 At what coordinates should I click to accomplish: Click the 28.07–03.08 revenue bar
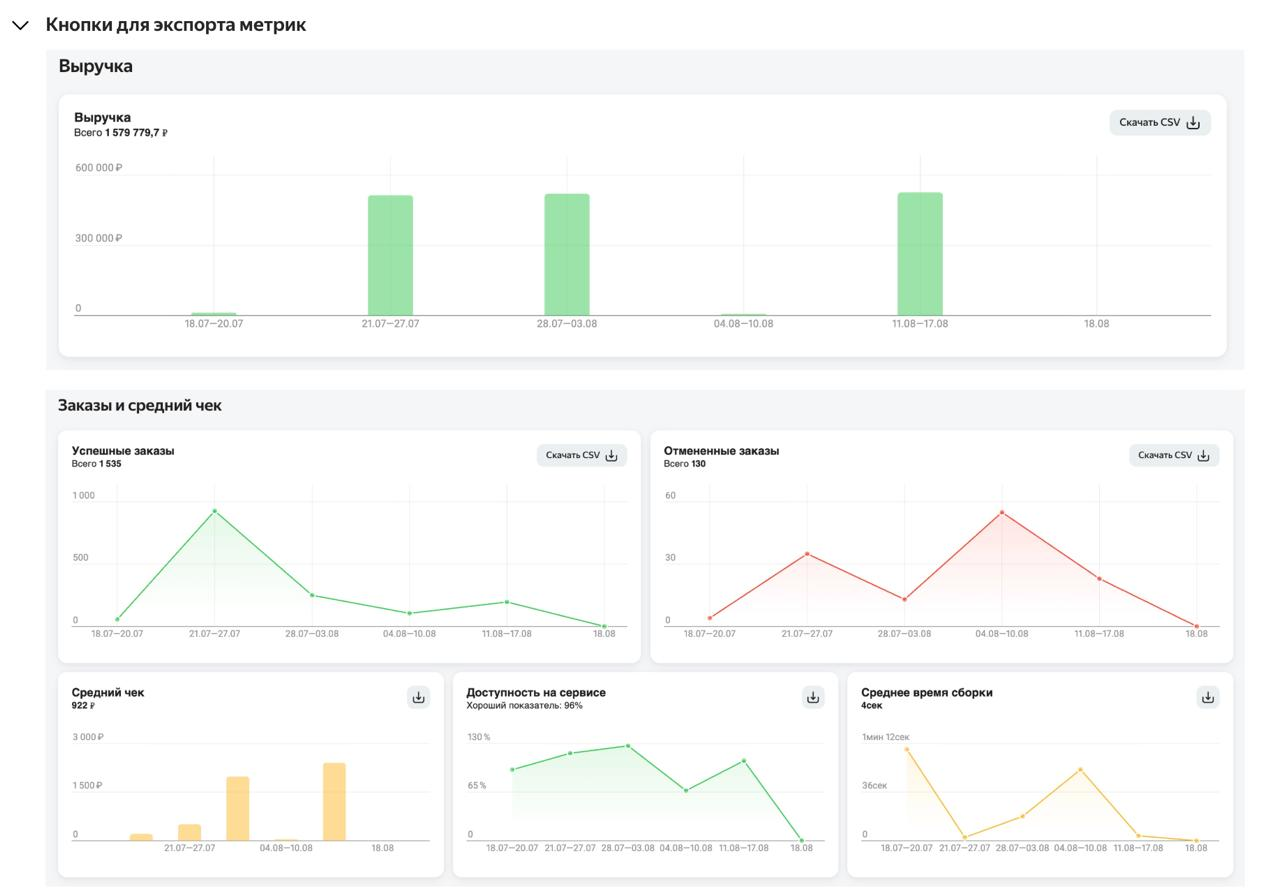(x=567, y=254)
